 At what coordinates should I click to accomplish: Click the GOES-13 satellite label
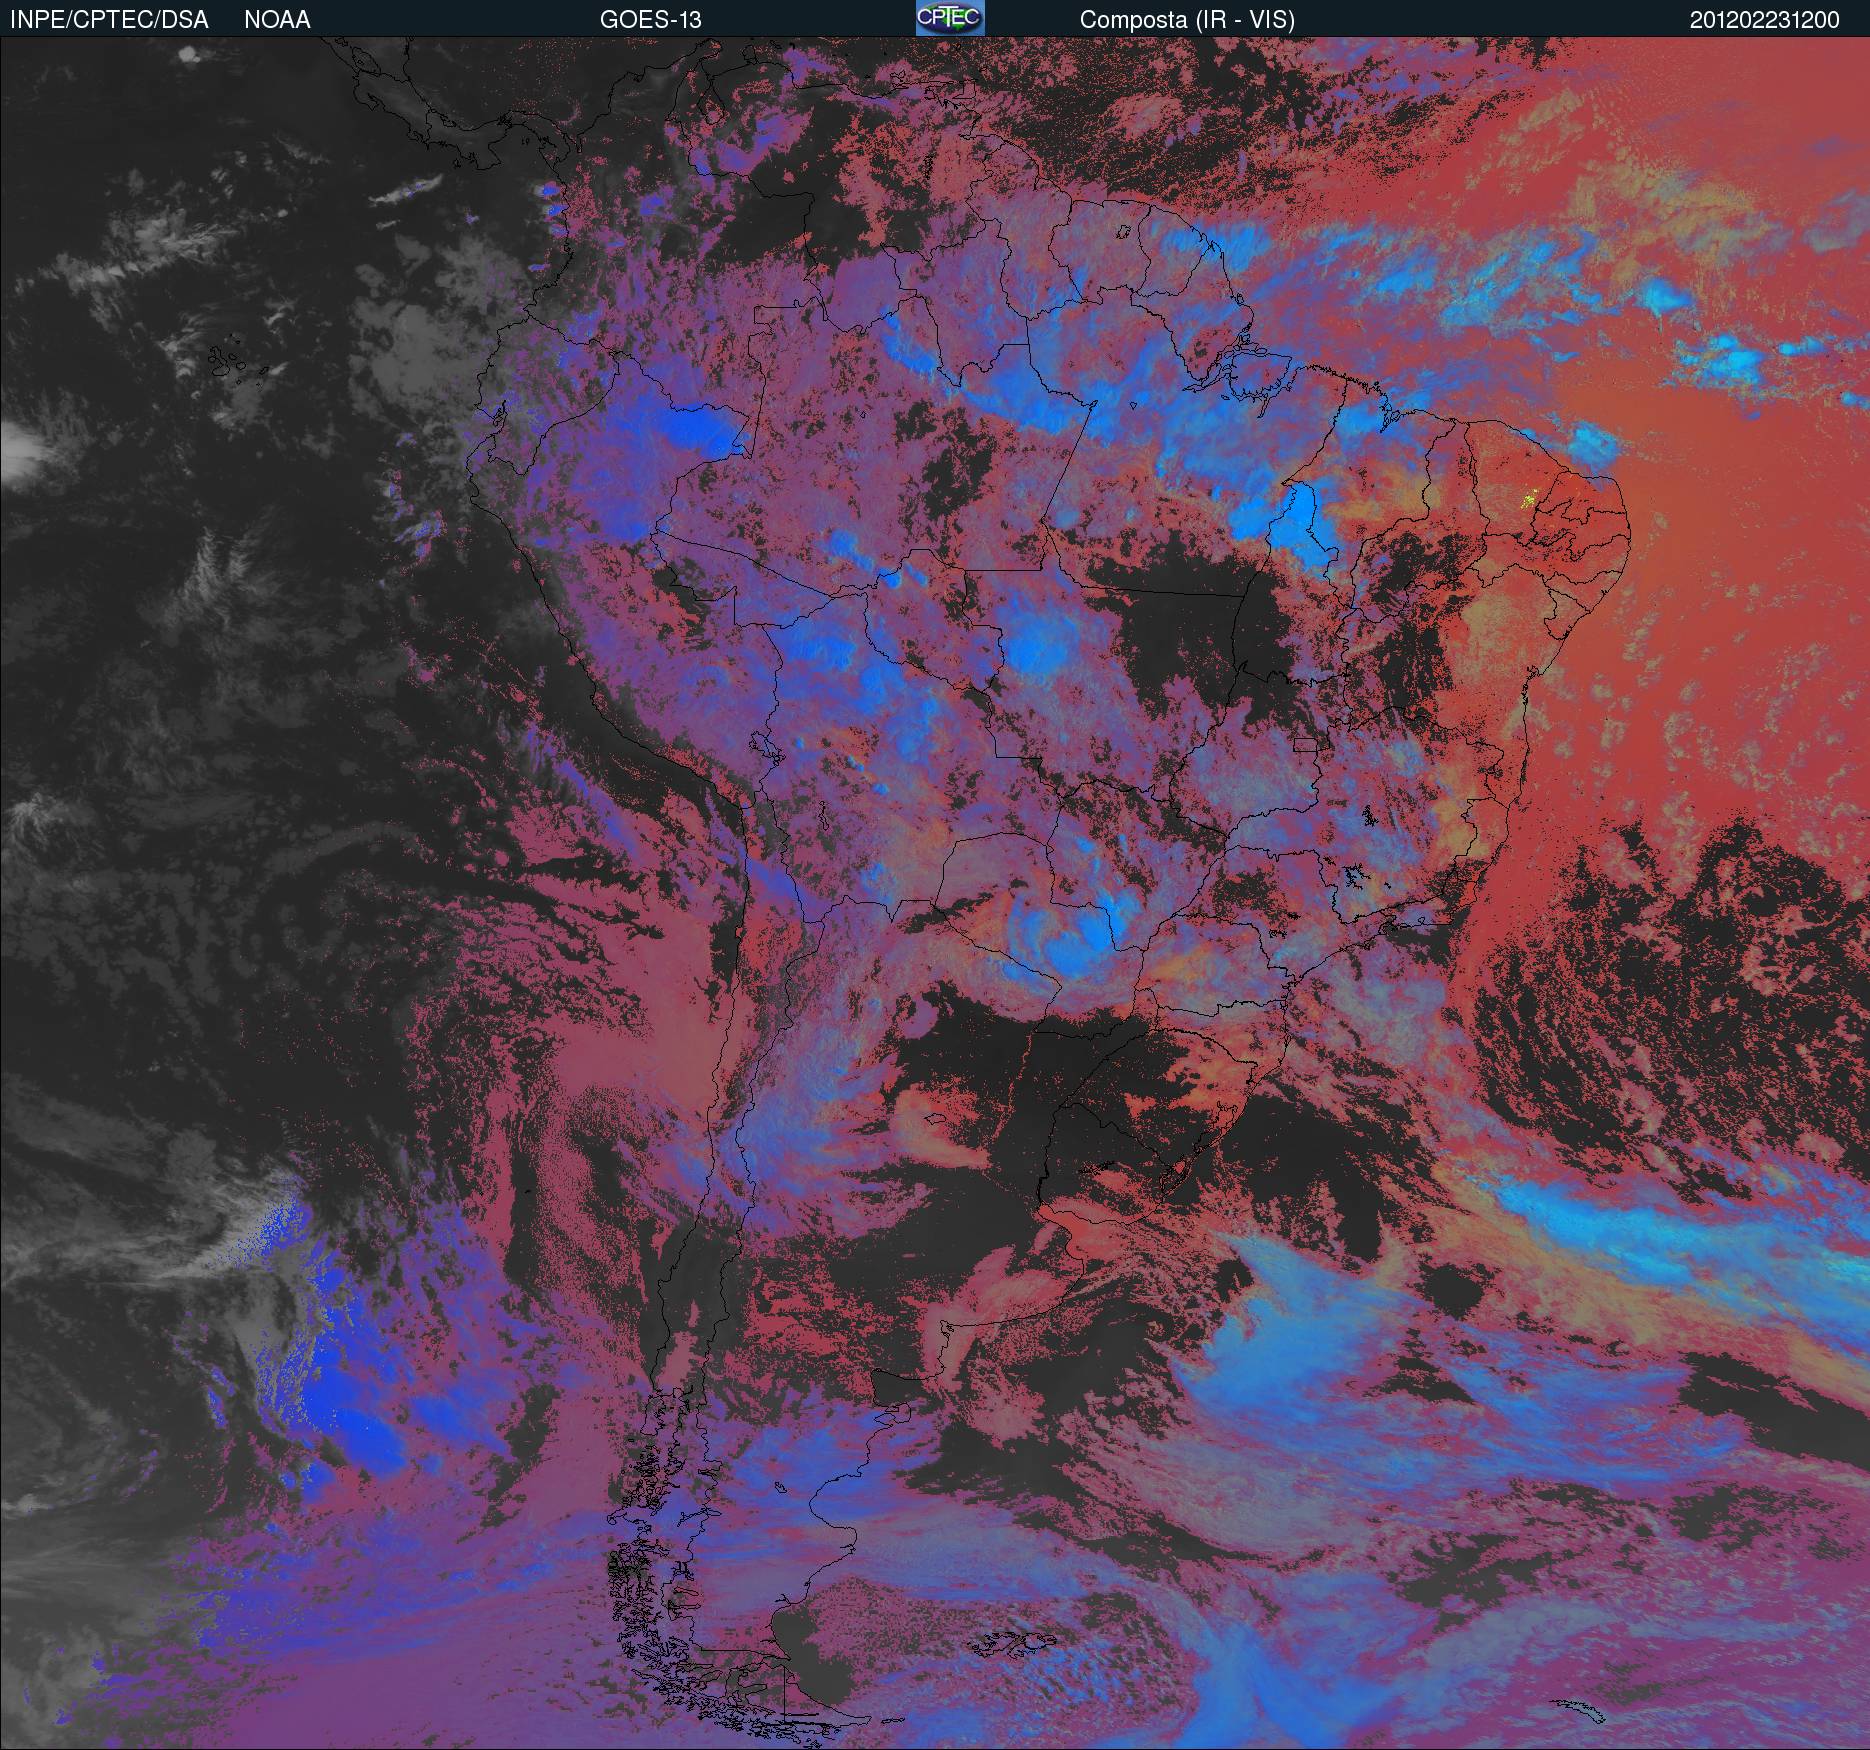650,20
